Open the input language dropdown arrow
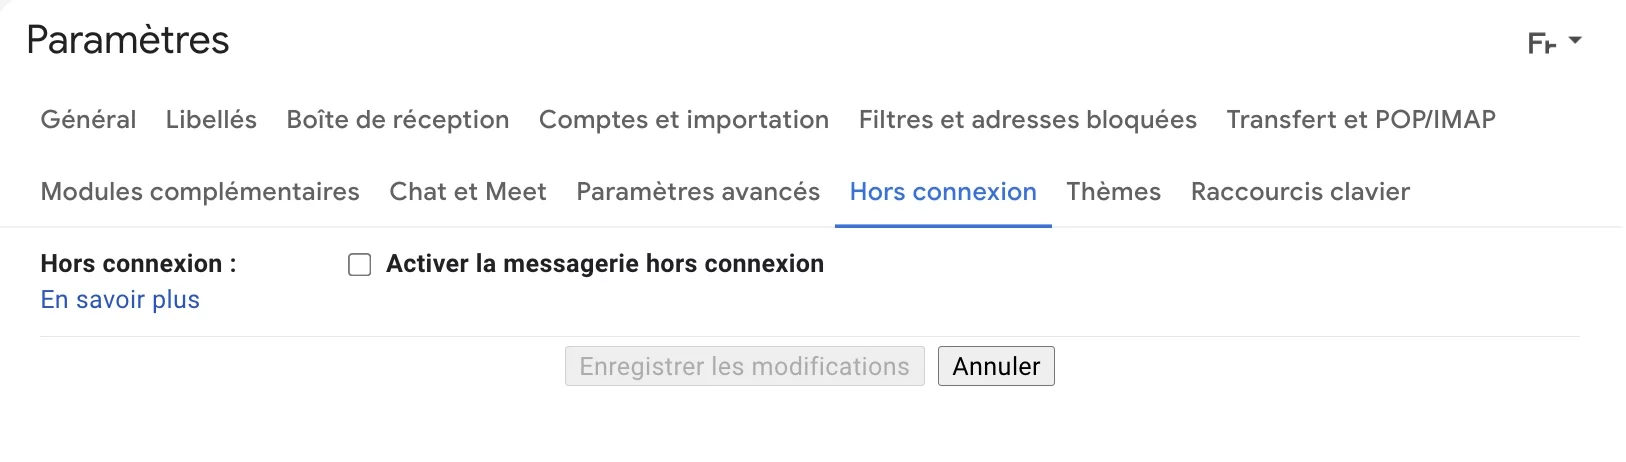Image resolution: width=1626 pixels, height=462 pixels. 1576,41
